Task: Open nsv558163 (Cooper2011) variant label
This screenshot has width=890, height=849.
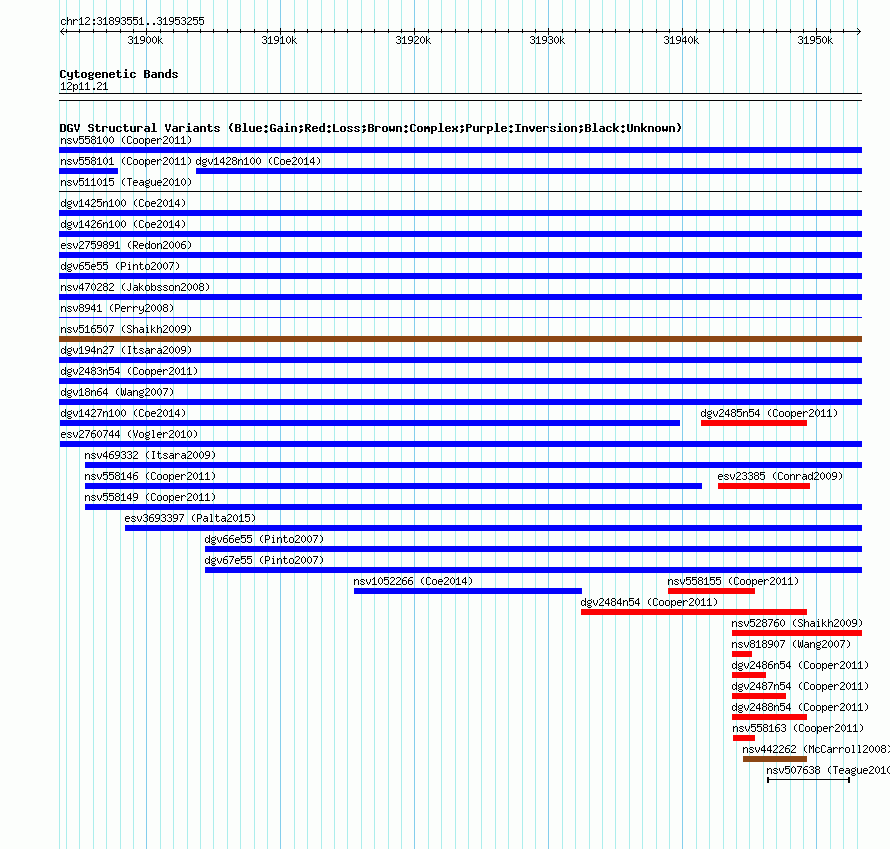Action: (x=798, y=728)
